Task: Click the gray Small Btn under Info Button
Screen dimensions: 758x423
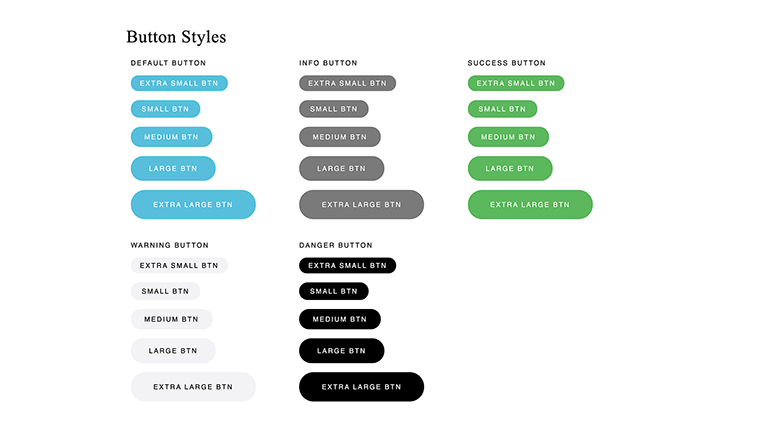Action: [x=334, y=109]
